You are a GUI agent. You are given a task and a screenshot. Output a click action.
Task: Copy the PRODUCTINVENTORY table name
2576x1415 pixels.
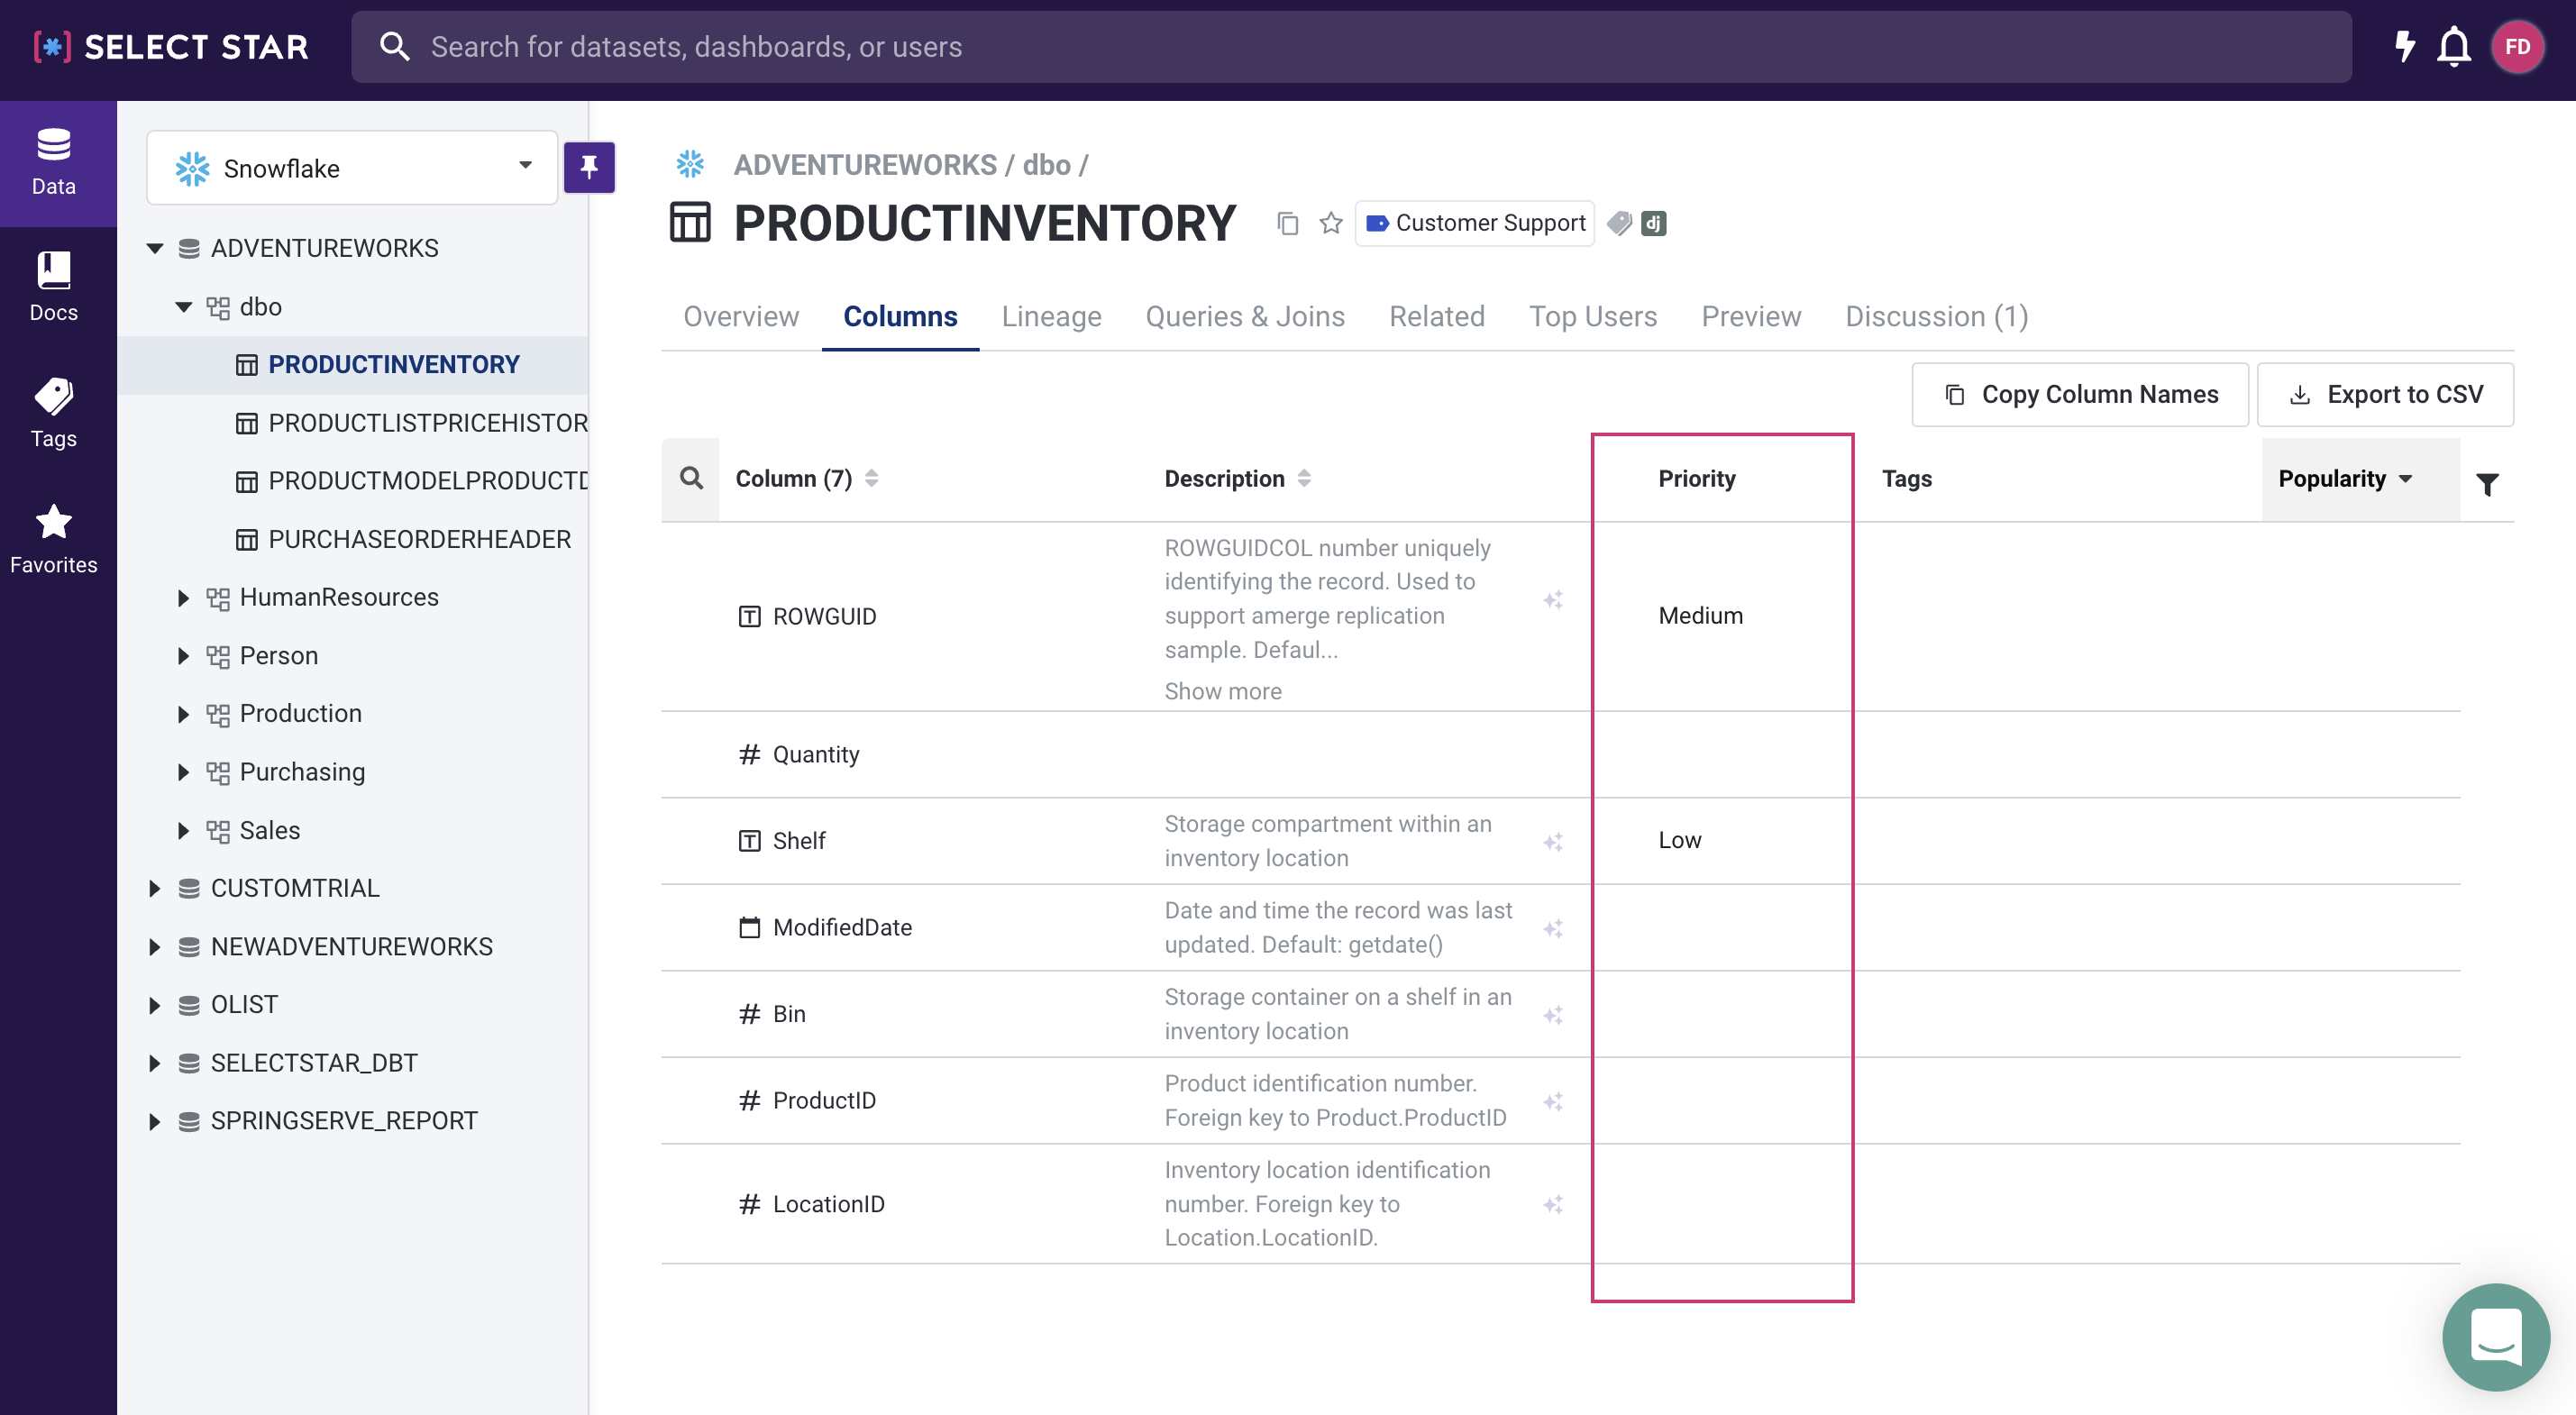point(1288,223)
